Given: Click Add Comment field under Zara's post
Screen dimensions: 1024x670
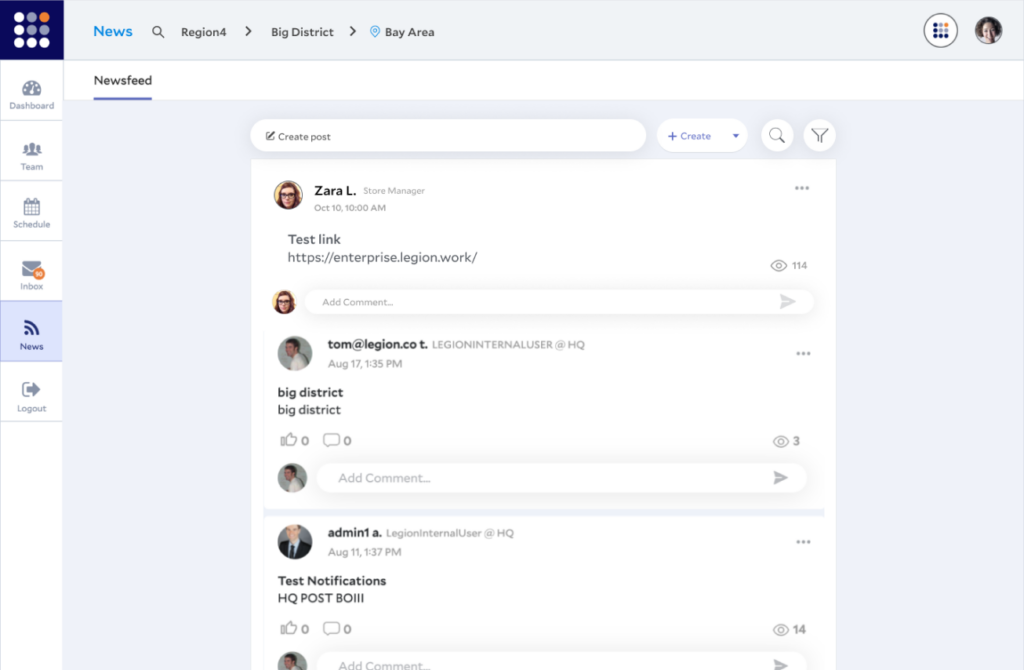Looking at the screenshot, I should (559, 302).
